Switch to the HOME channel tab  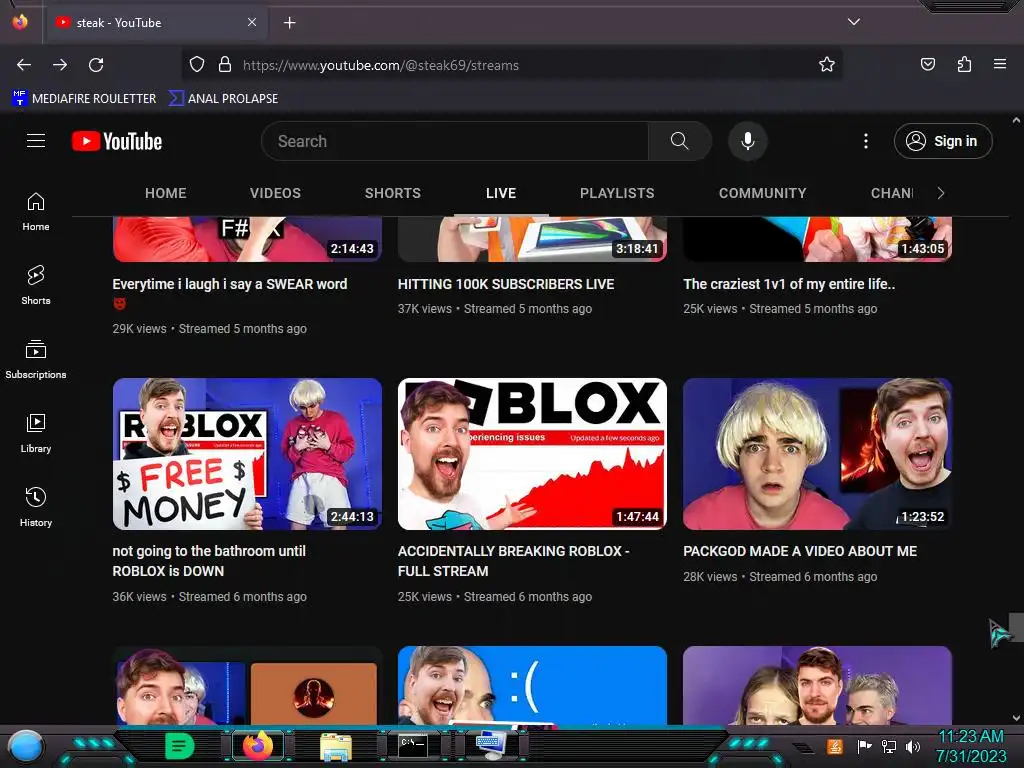pyautogui.click(x=166, y=193)
